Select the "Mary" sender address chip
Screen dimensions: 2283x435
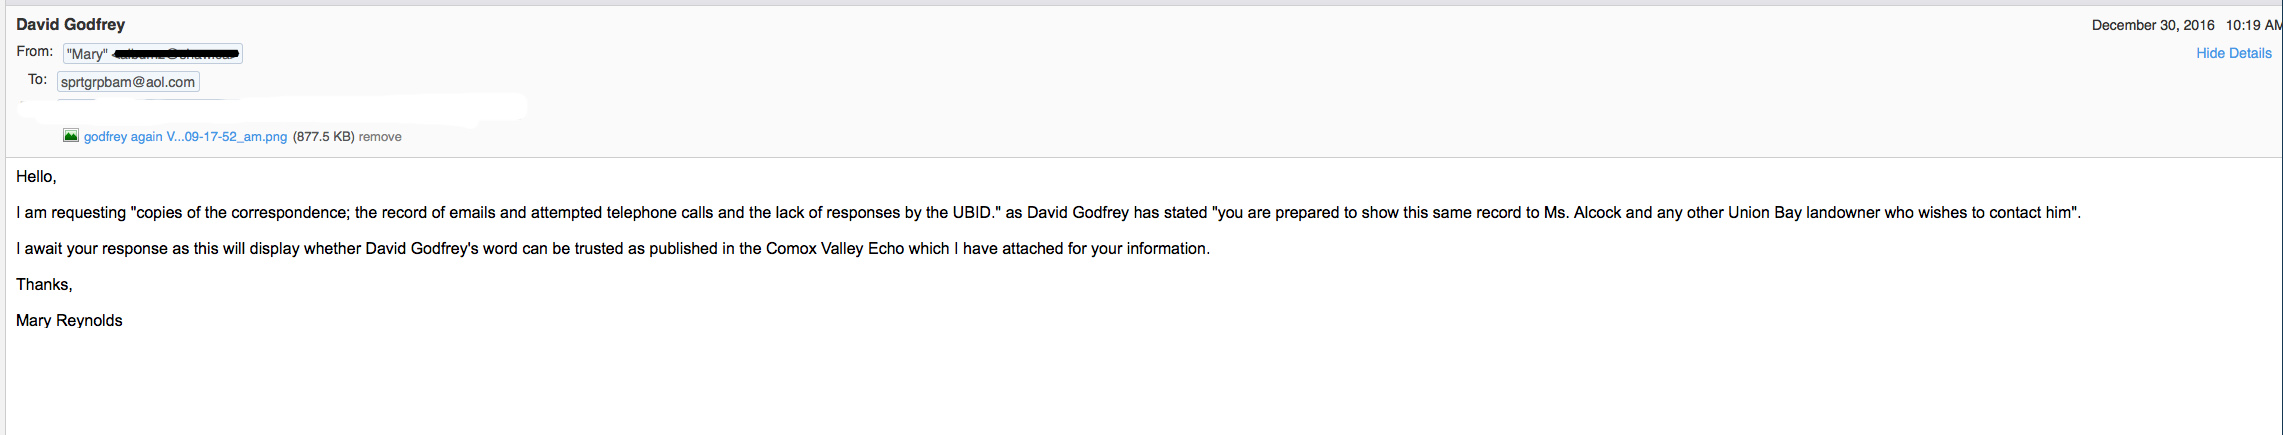click(152, 54)
